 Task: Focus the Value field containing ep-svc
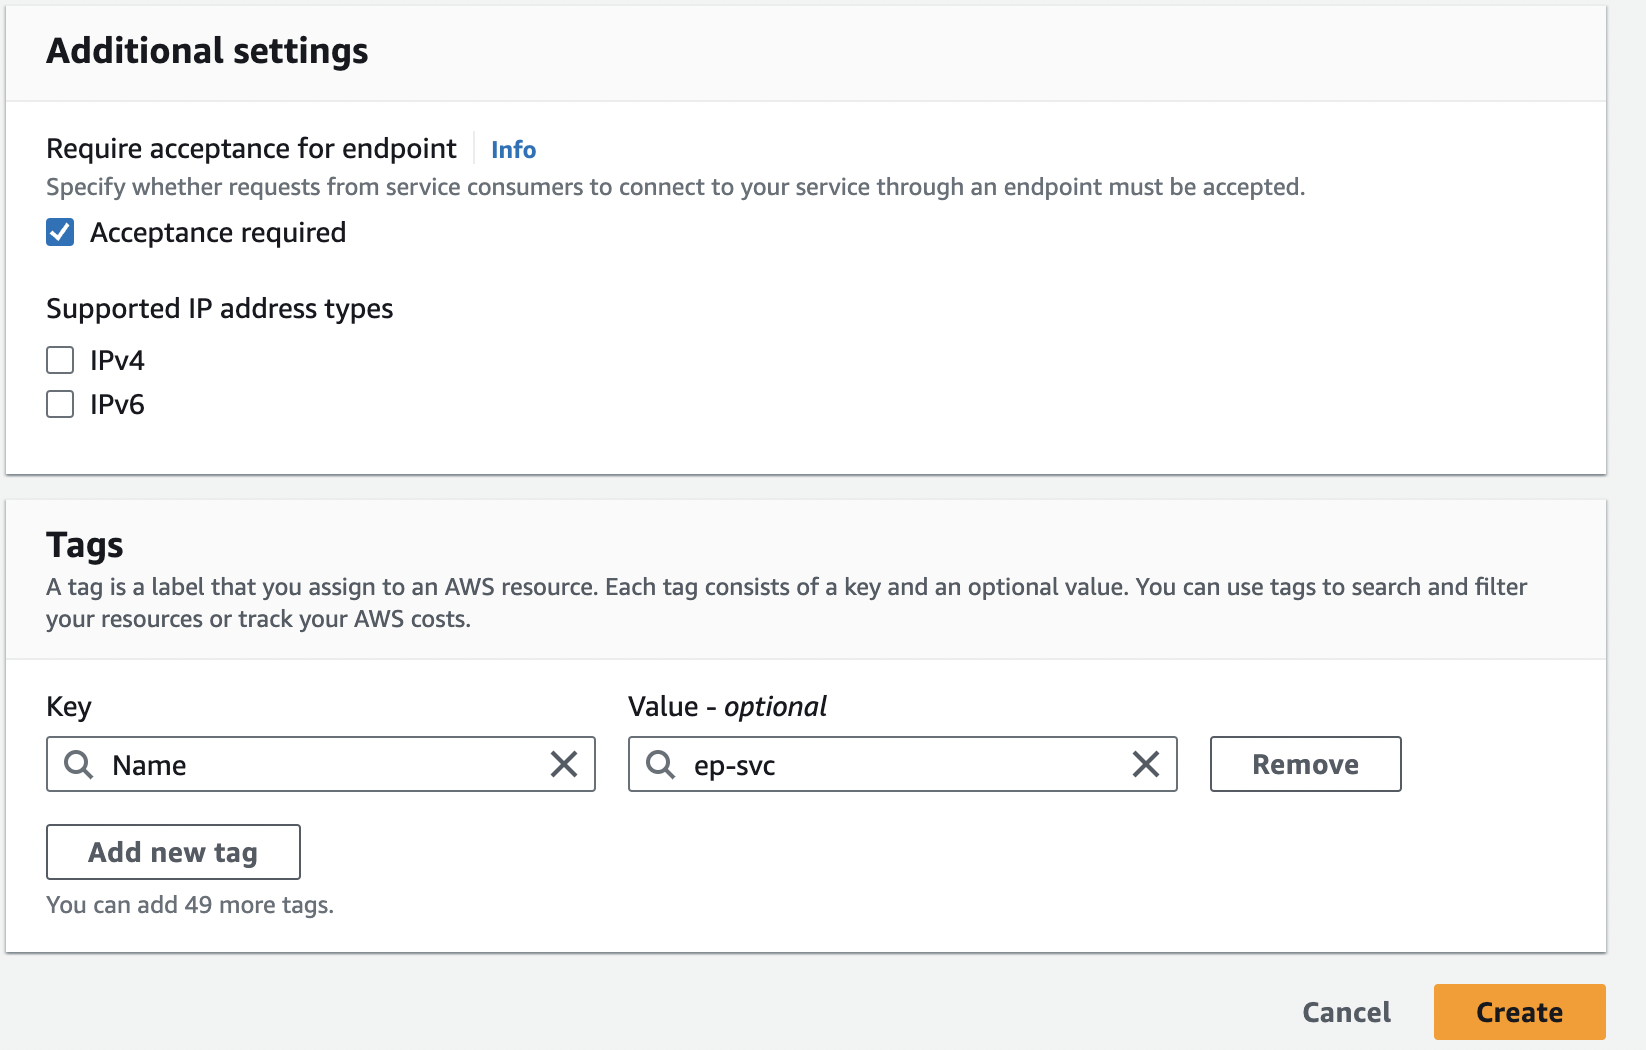click(x=900, y=765)
